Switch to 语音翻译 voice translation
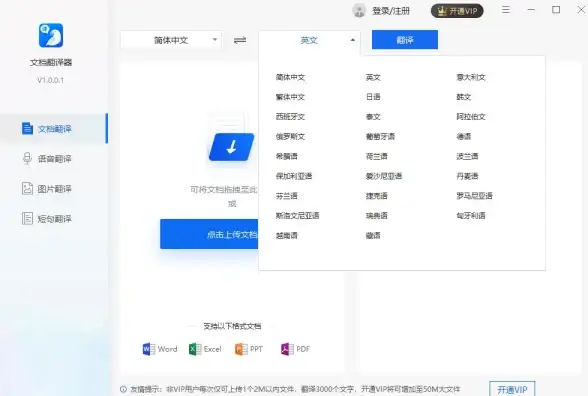588x396 pixels. (x=54, y=159)
